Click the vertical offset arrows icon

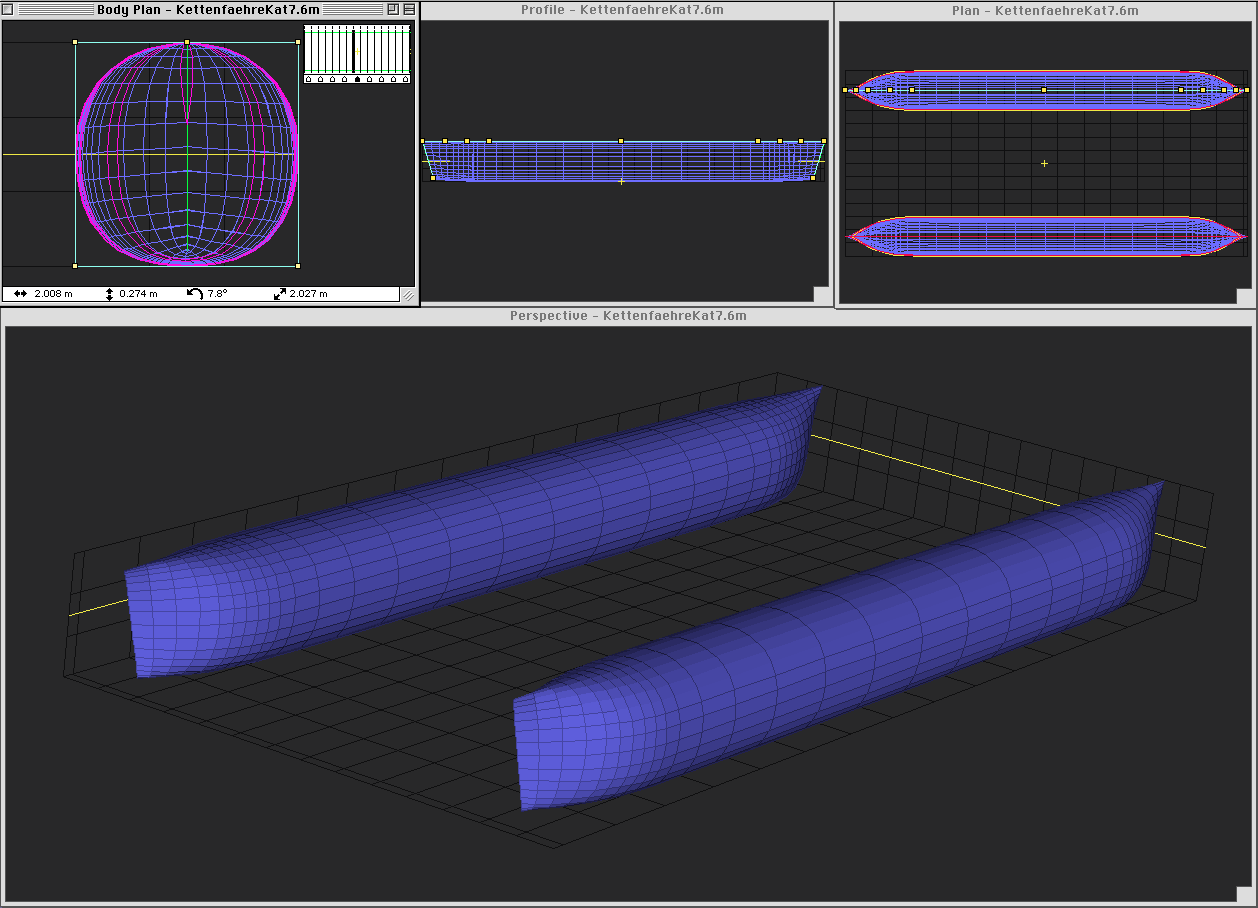(109, 294)
